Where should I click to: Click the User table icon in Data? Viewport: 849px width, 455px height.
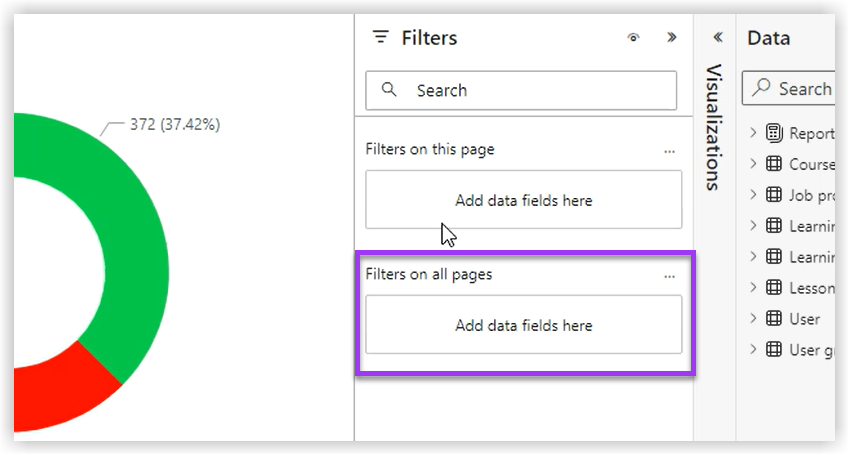773,319
